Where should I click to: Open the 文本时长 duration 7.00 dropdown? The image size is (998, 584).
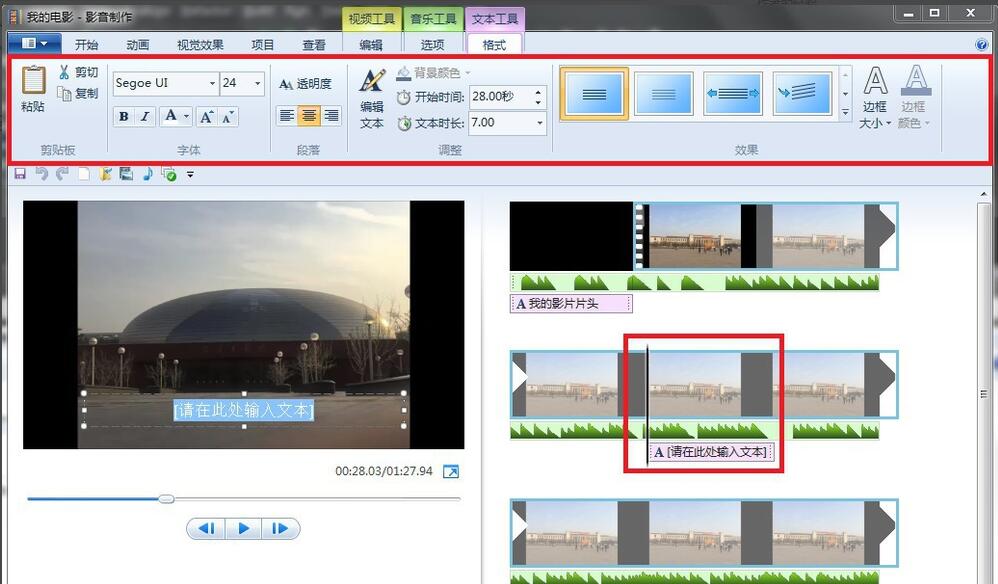click(x=539, y=122)
